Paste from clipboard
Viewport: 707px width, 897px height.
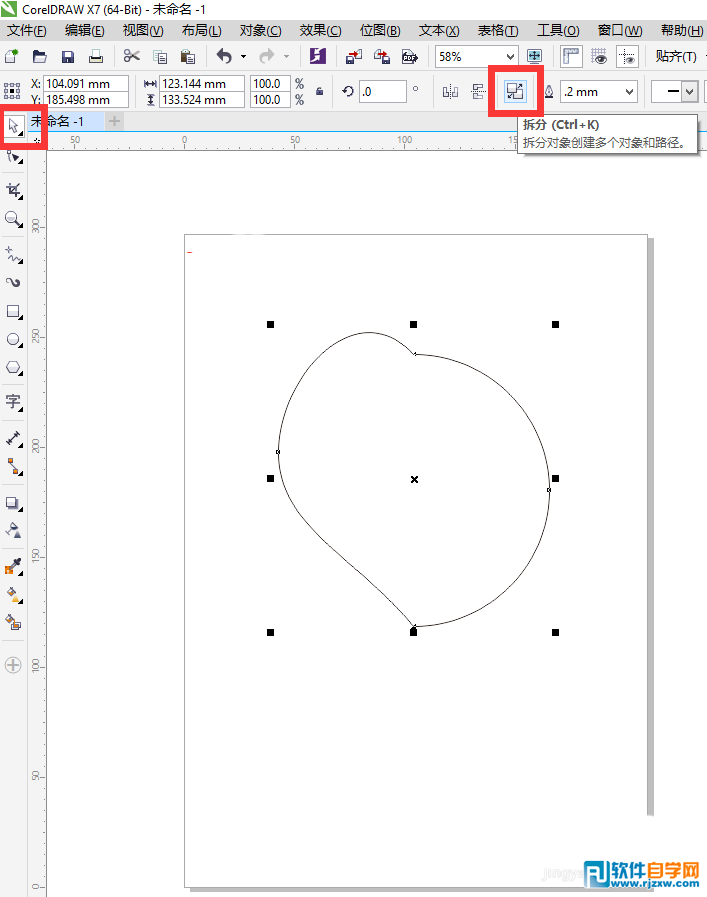pos(188,56)
